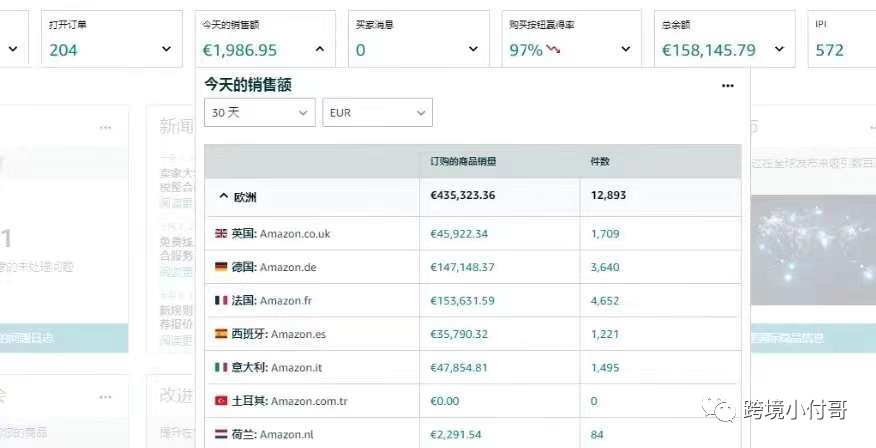Click the 572 IPI score
Image resolution: width=876 pixels, height=448 pixels.
(x=830, y=50)
